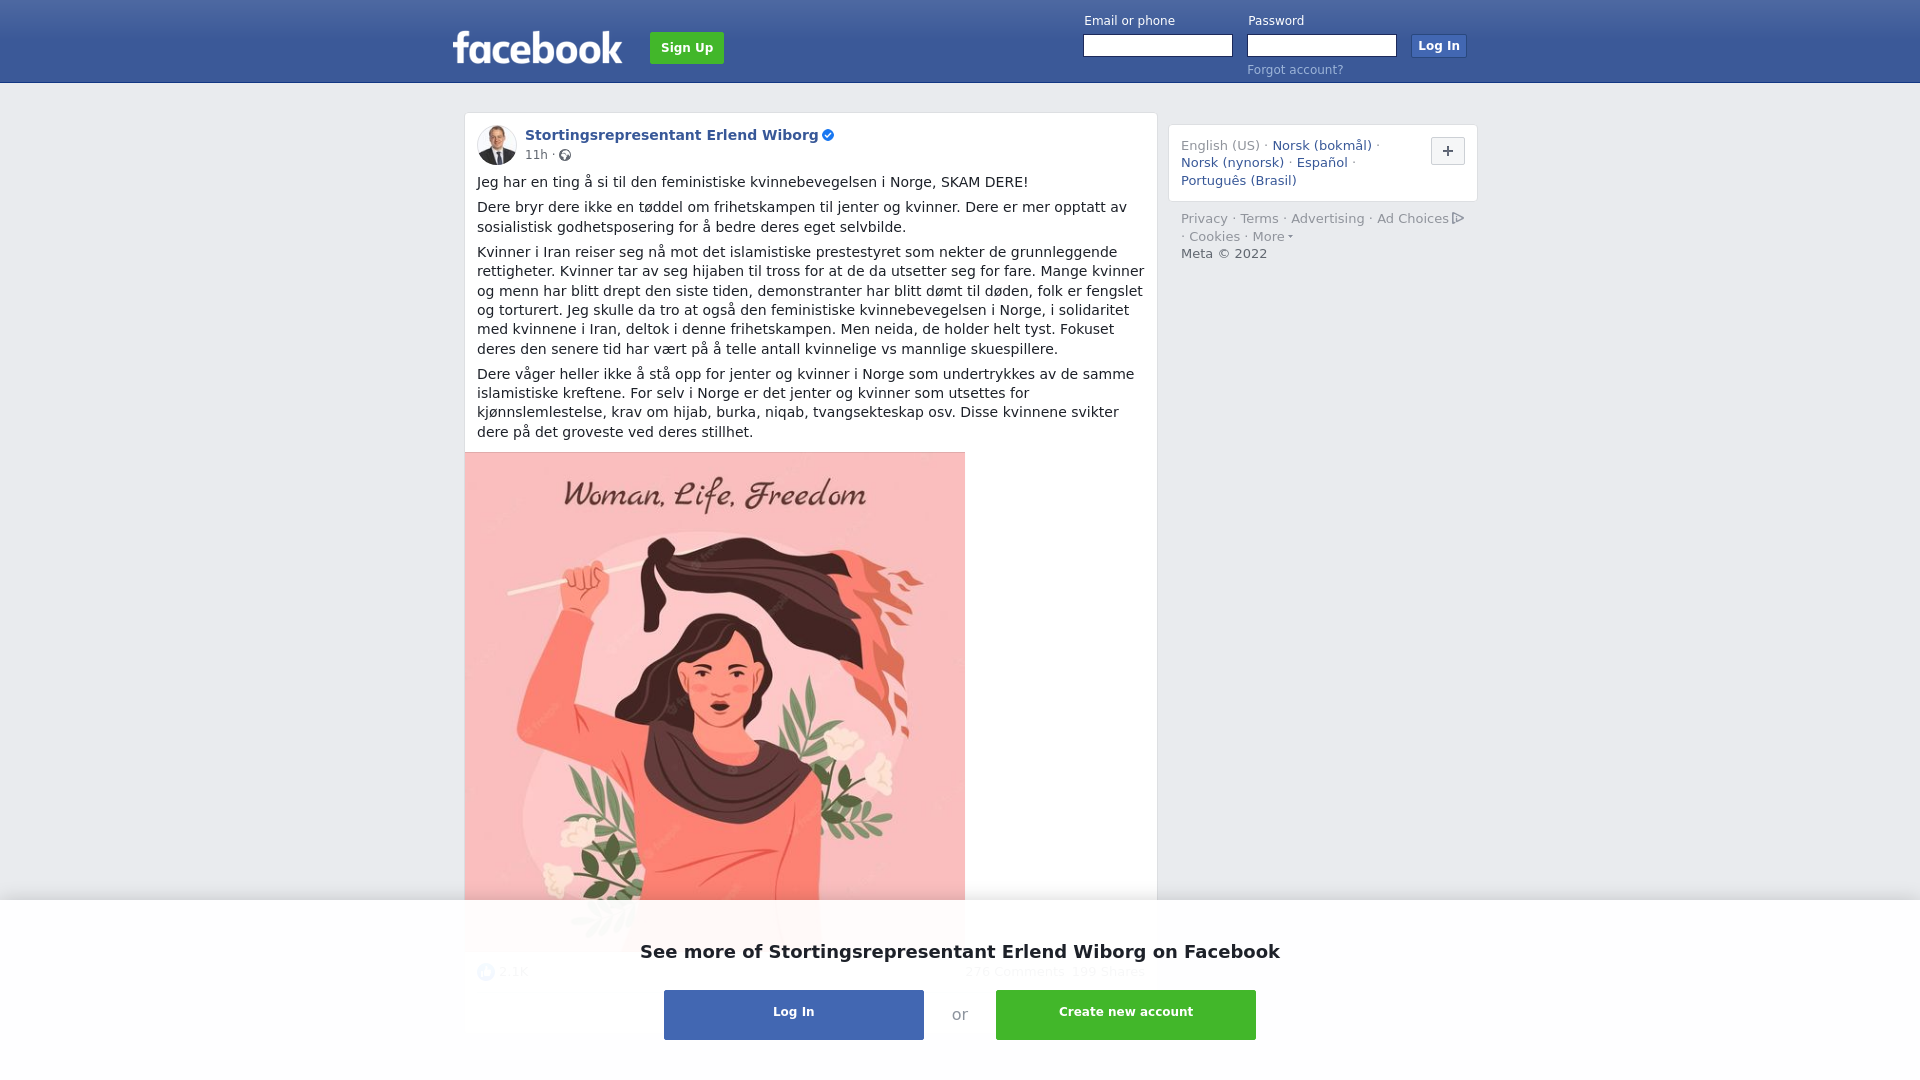The width and height of the screenshot is (1920, 1080).
Task: Open the Privacy footer link
Action: (x=1204, y=219)
